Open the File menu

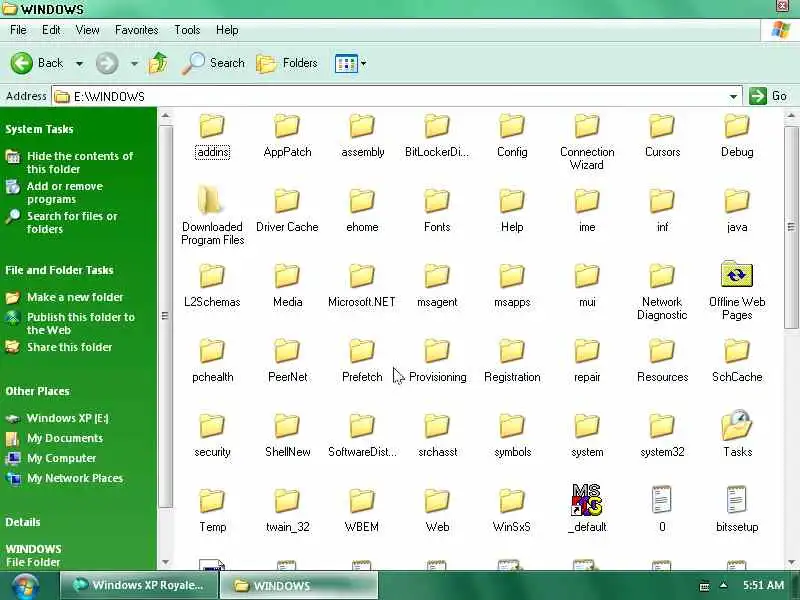click(18, 30)
